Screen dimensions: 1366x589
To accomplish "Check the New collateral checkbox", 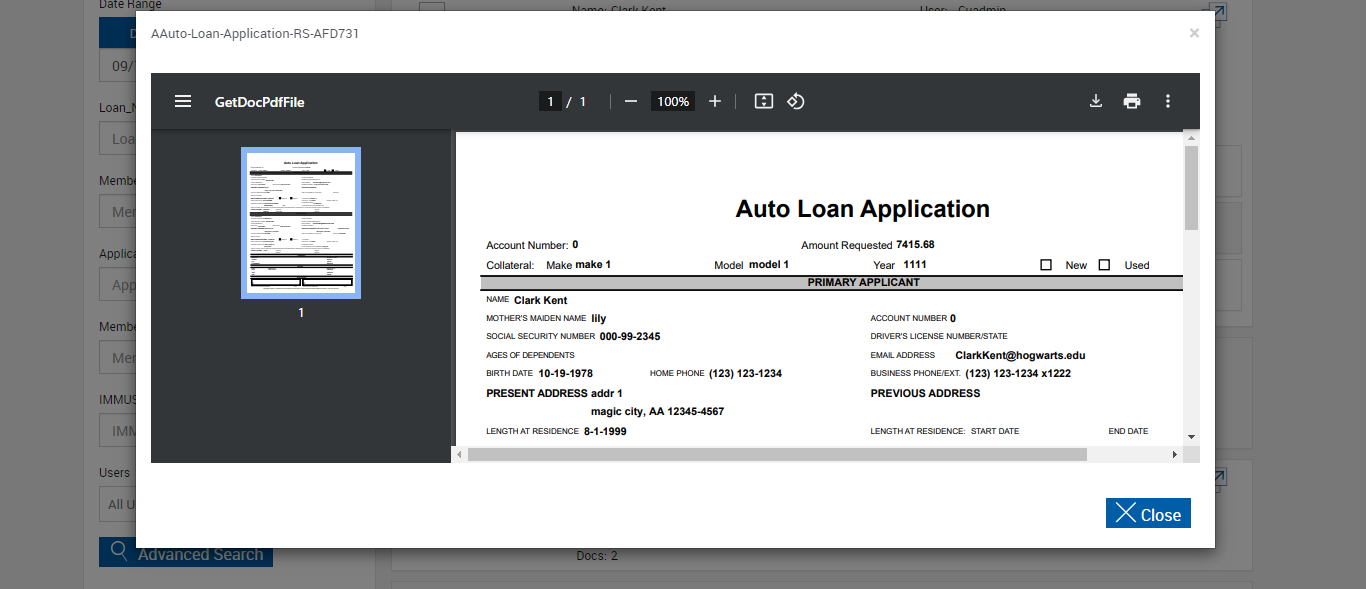I will pyautogui.click(x=1046, y=265).
